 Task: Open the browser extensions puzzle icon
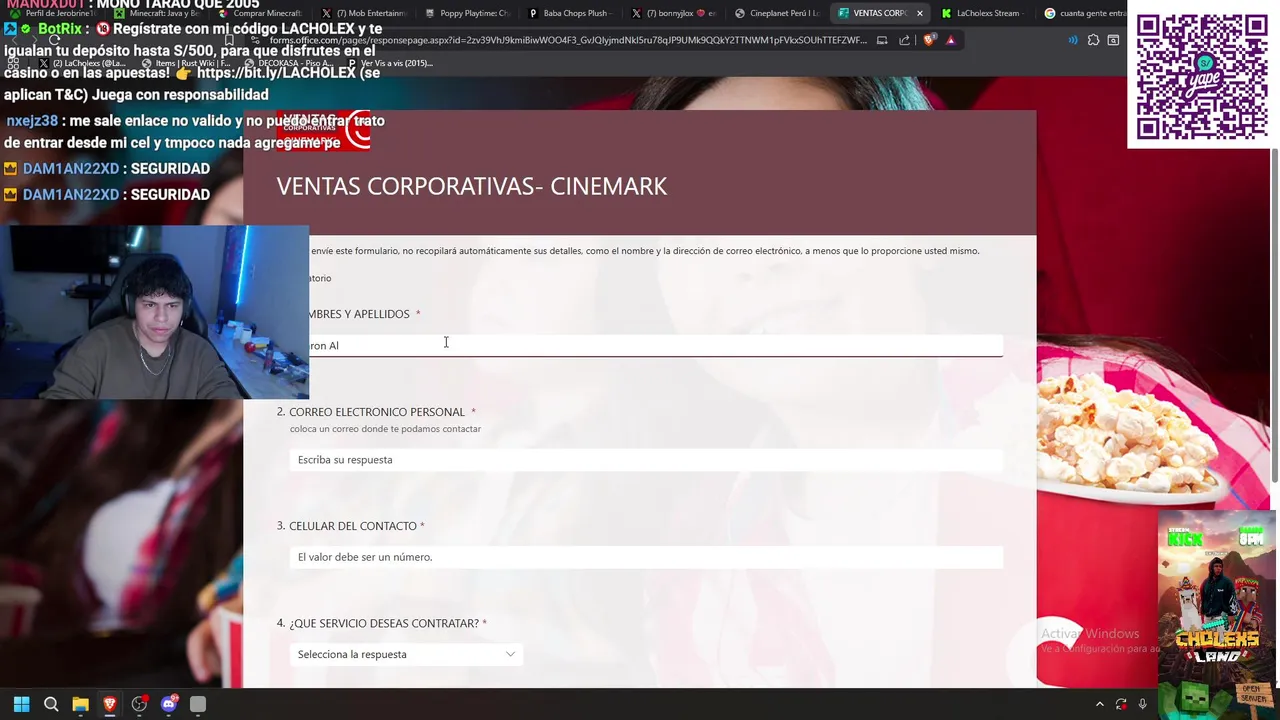[x=1093, y=40]
